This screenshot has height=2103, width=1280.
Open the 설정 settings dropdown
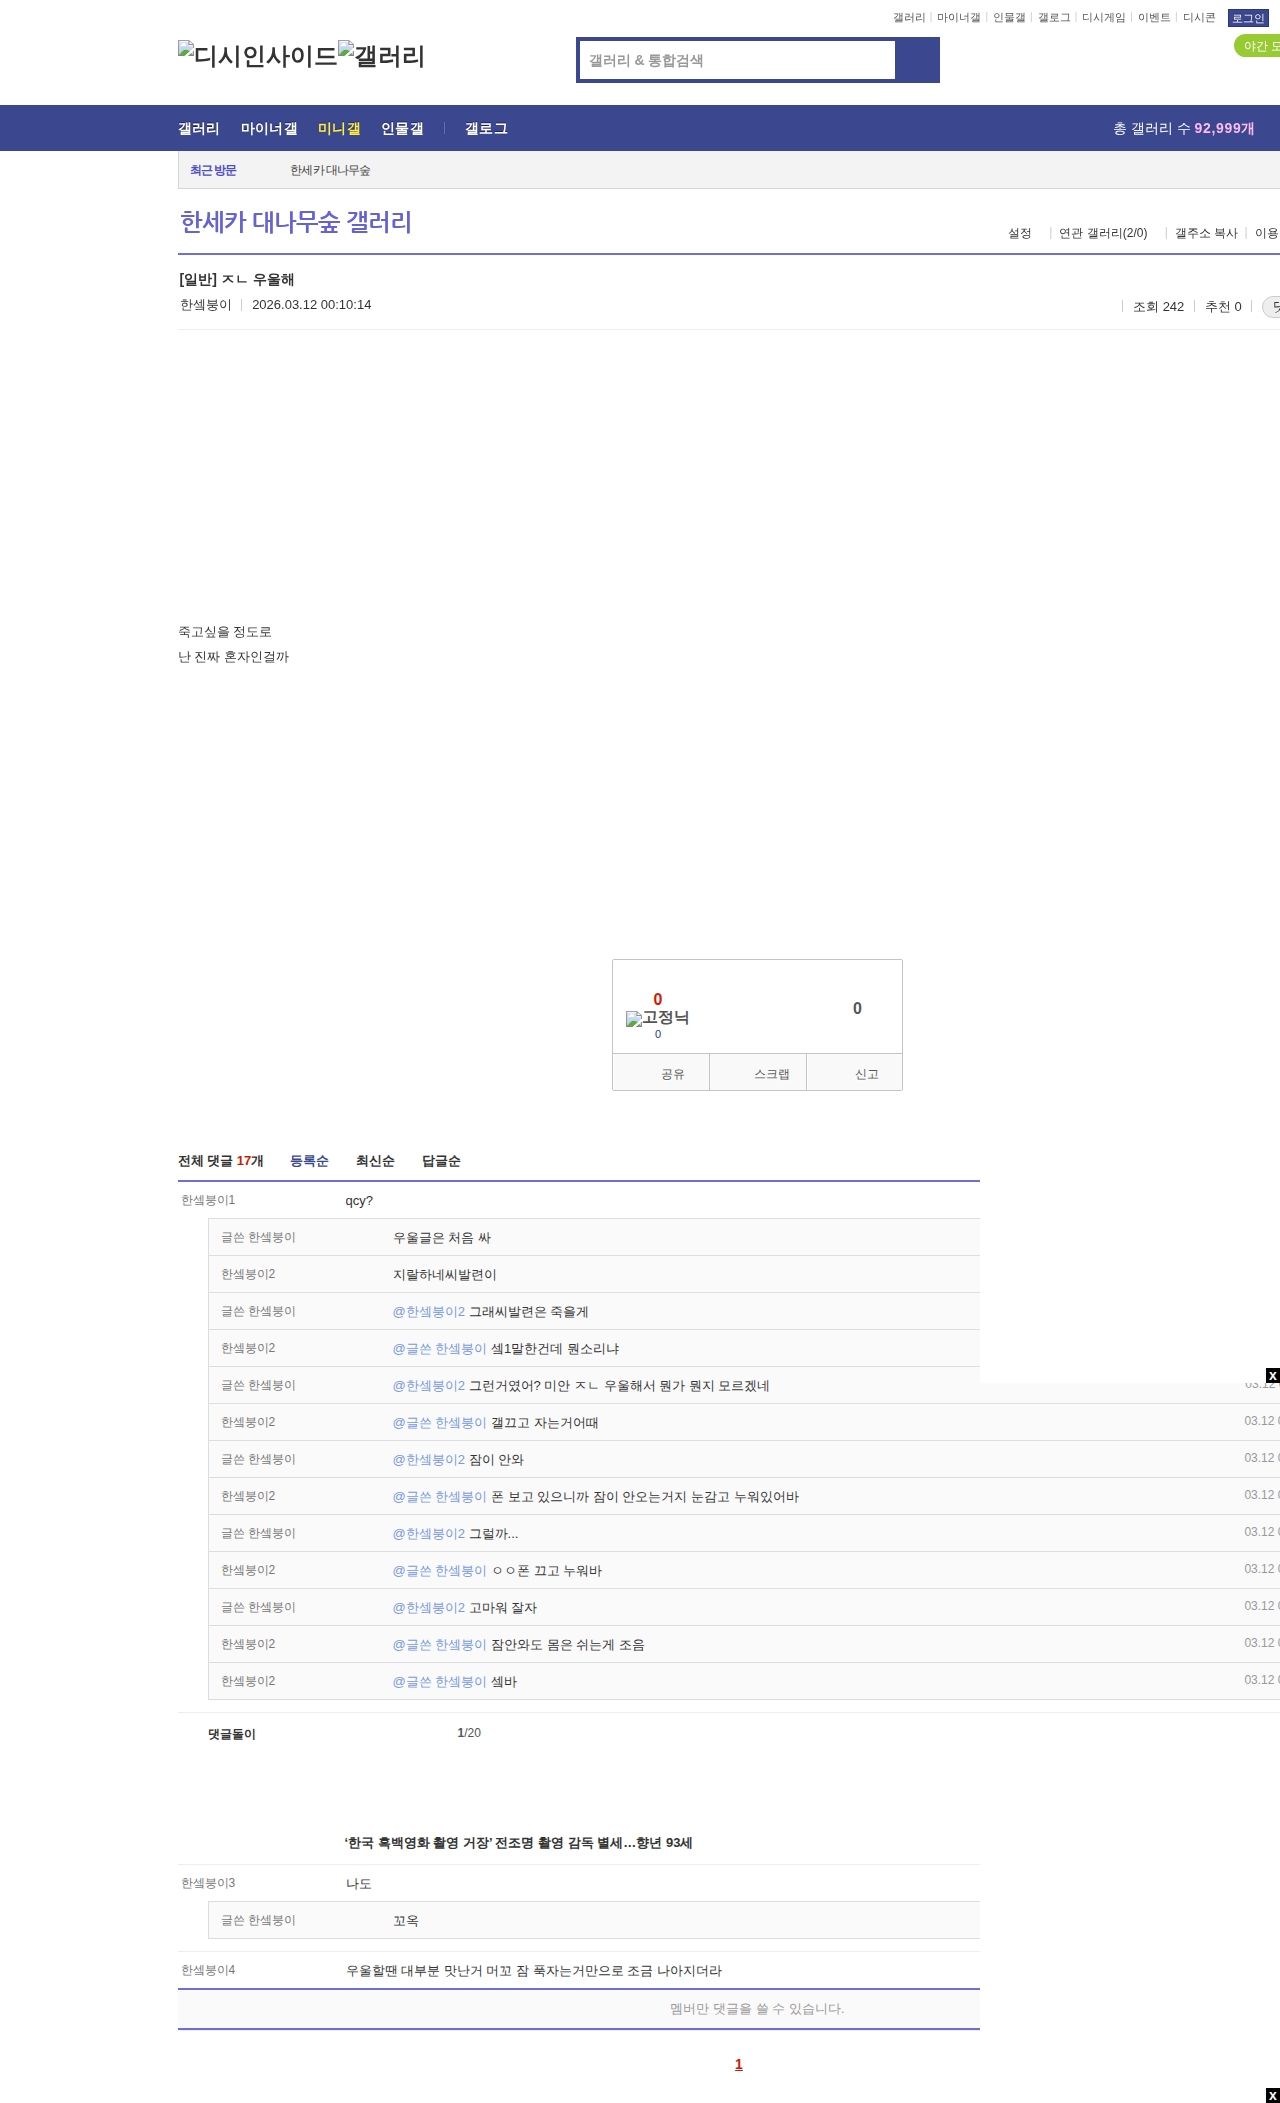click(x=1019, y=233)
